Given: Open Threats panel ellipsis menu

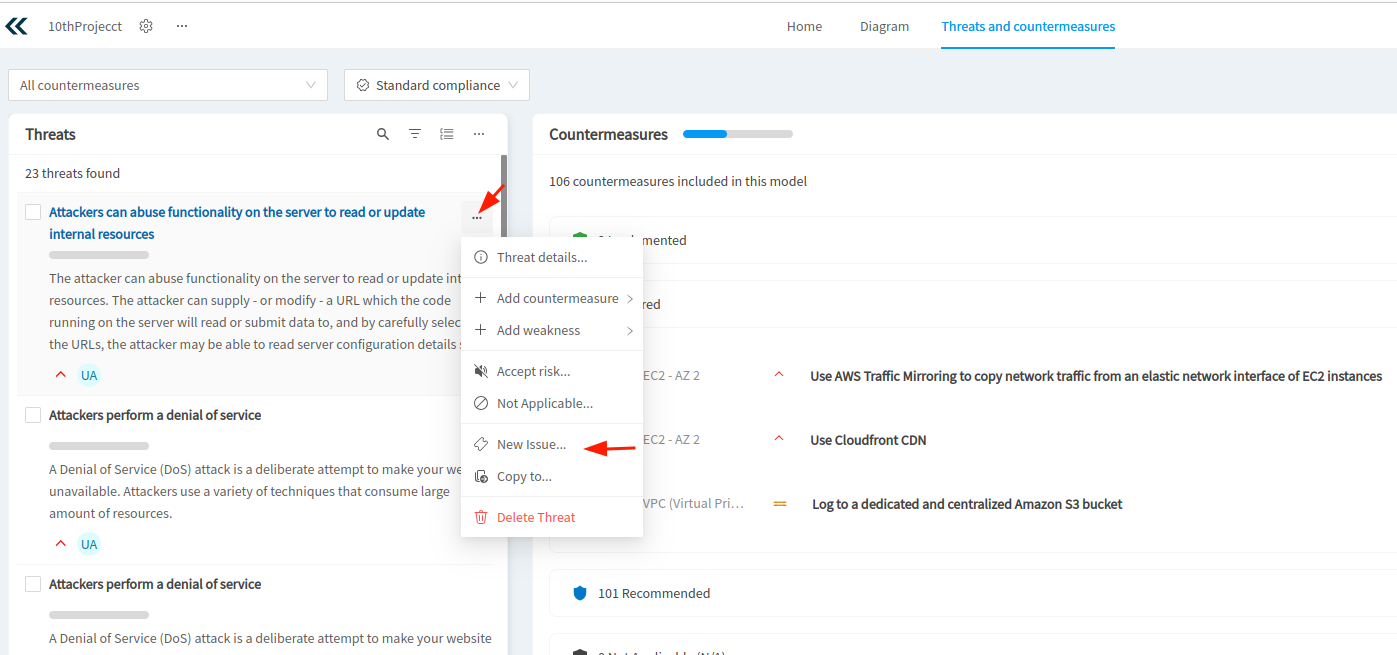Looking at the screenshot, I should click(x=479, y=134).
